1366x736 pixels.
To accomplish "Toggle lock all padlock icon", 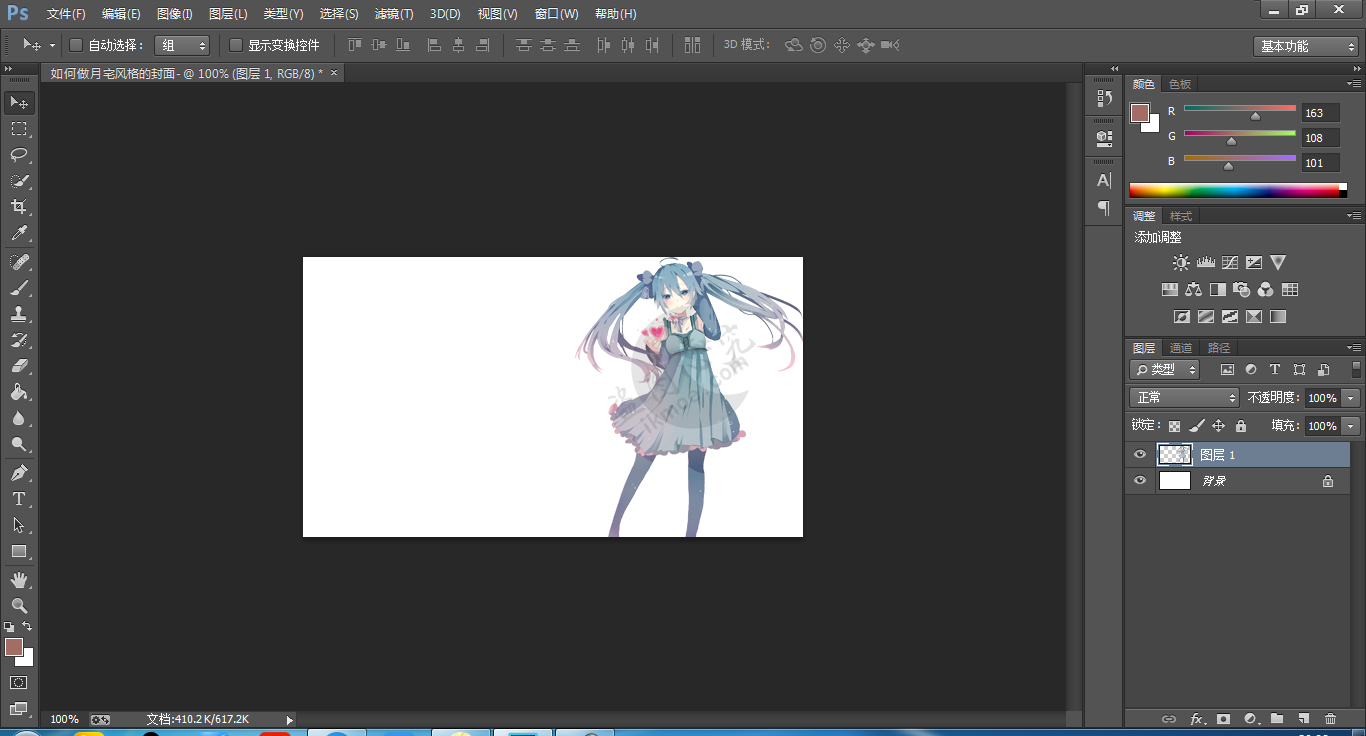I will (1240, 426).
